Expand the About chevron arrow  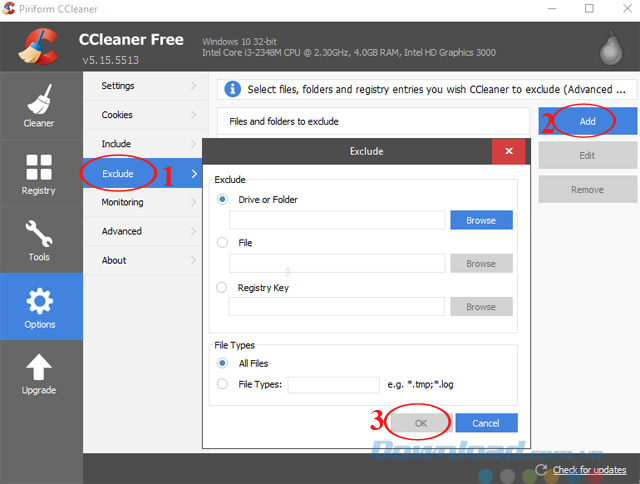[x=193, y=260]
